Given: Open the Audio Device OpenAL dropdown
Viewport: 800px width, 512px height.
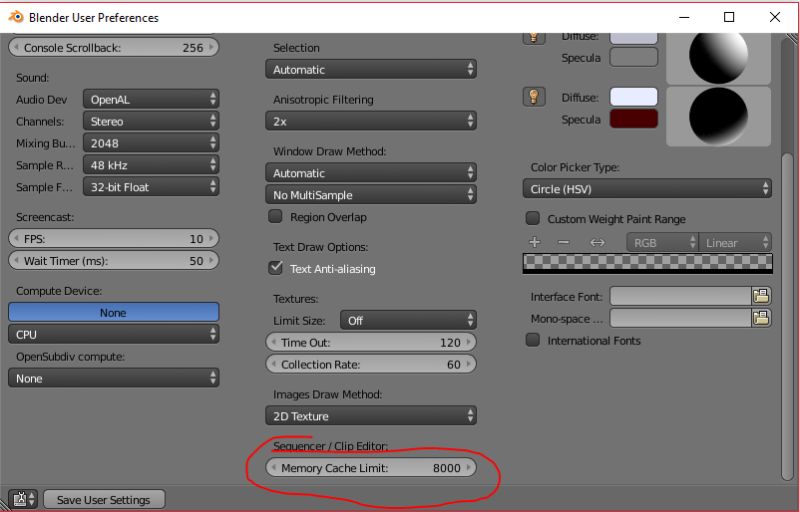Looking at the screenshot, I should click(151, 99).
